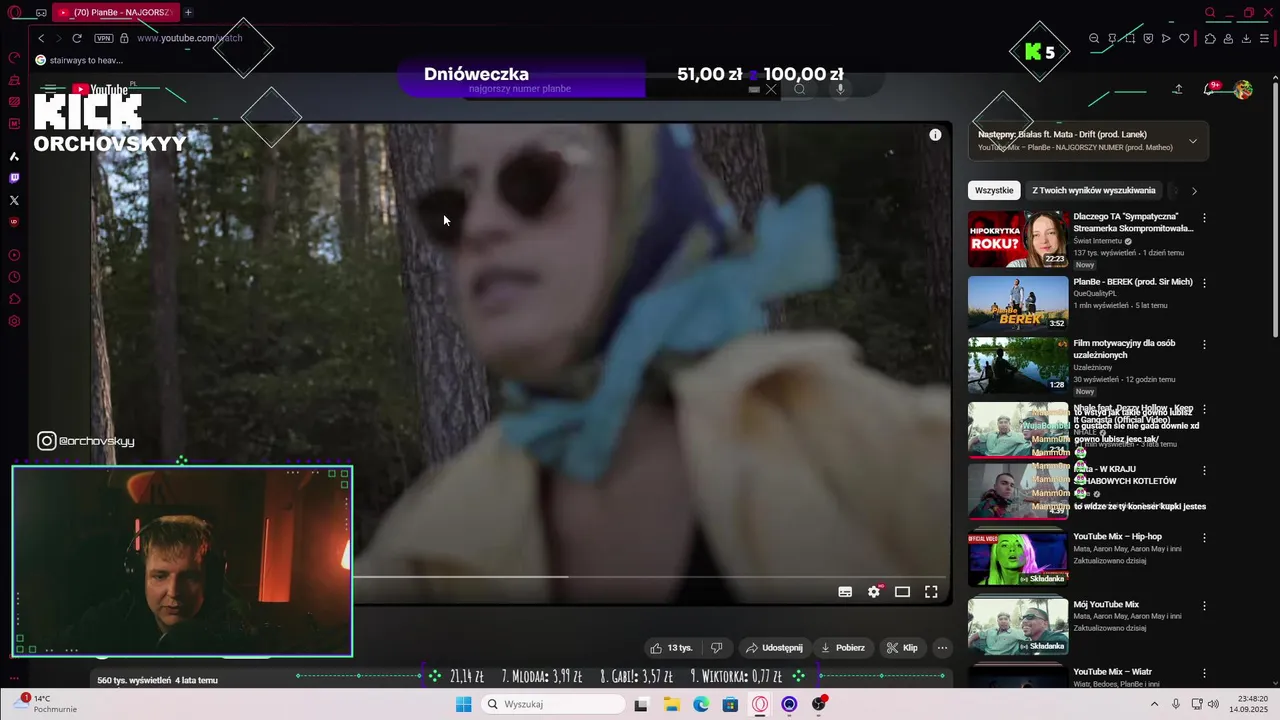Image resolution: width=1280 pixels, height=720 pixels.
Task: Open Twitch in the Opera sidebar
Action: [x=14, y=178]
